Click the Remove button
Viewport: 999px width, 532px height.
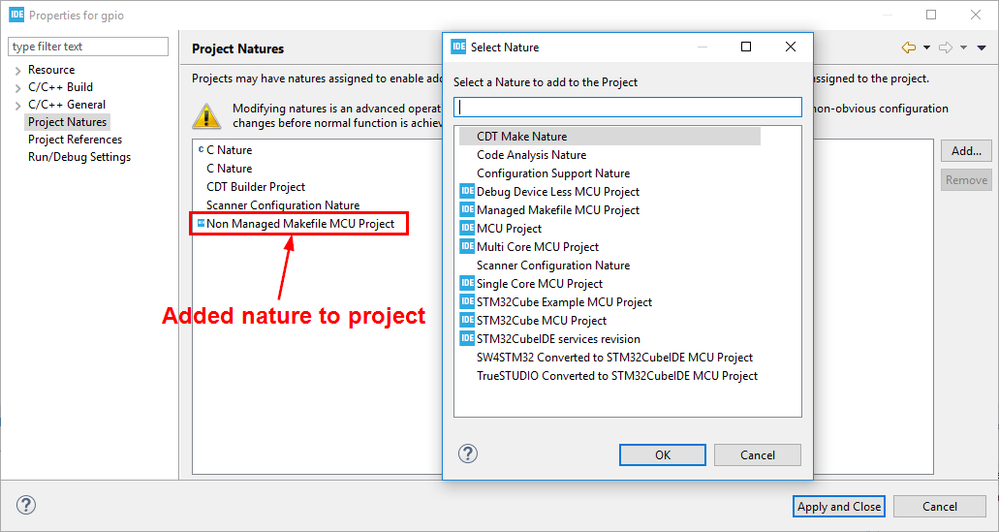coord(966,180)
